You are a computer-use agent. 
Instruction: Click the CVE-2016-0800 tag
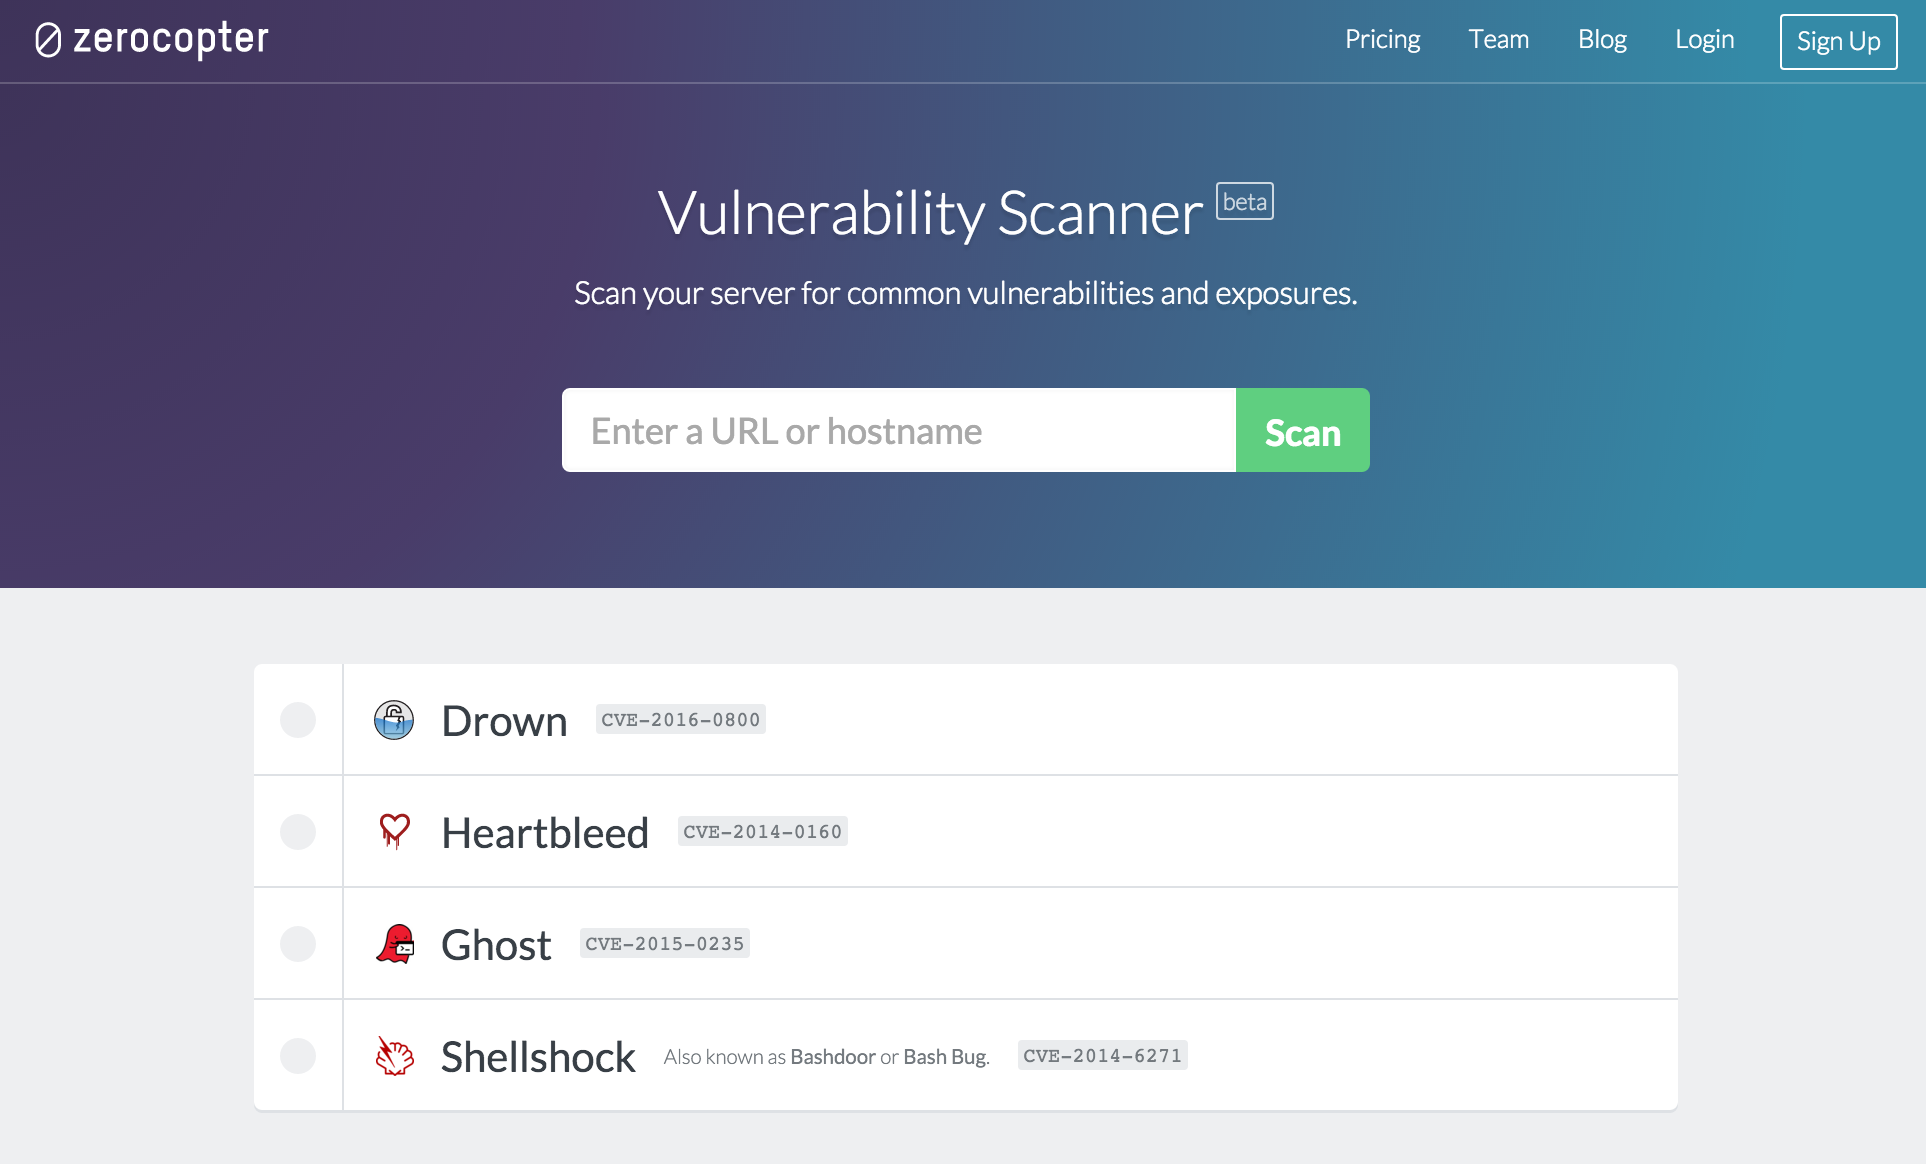(x=681, y=720)
